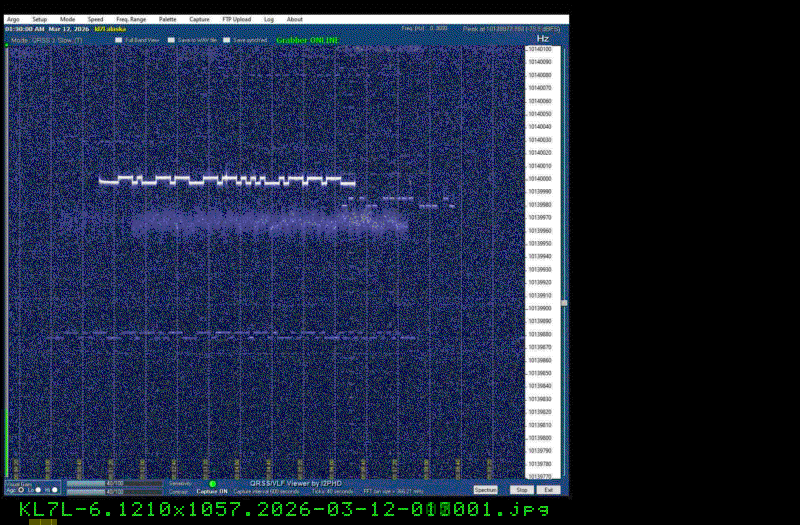Open the Log menu
Viewport: 800px width, 525px height.
click(x=269, y=19)
